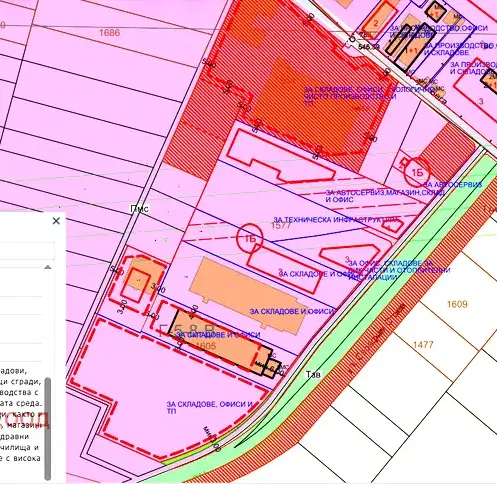Close the side info panel
The height and width of the screenshot is (484, 497).
point(56,221)
